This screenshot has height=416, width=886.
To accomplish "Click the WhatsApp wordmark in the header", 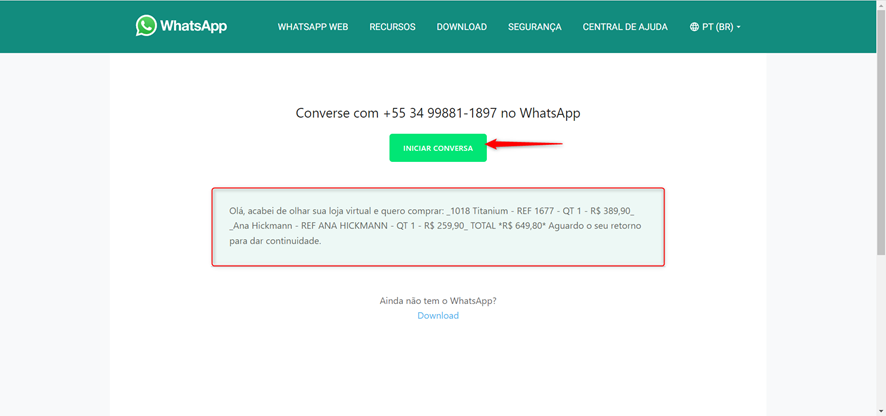I will 194,26.
